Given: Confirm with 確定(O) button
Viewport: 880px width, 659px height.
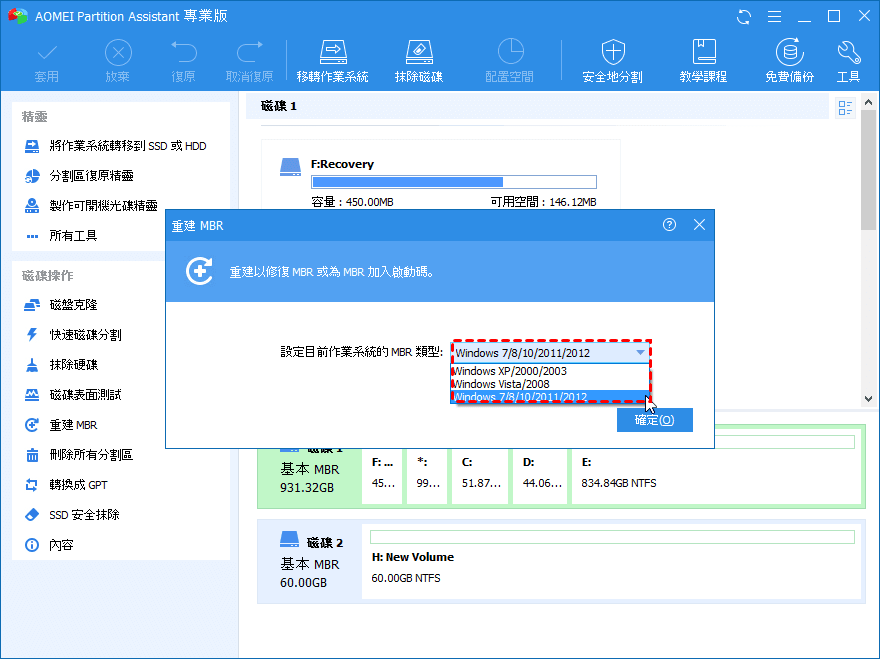Looking at the screenshot, I should [x=654, y=420].
